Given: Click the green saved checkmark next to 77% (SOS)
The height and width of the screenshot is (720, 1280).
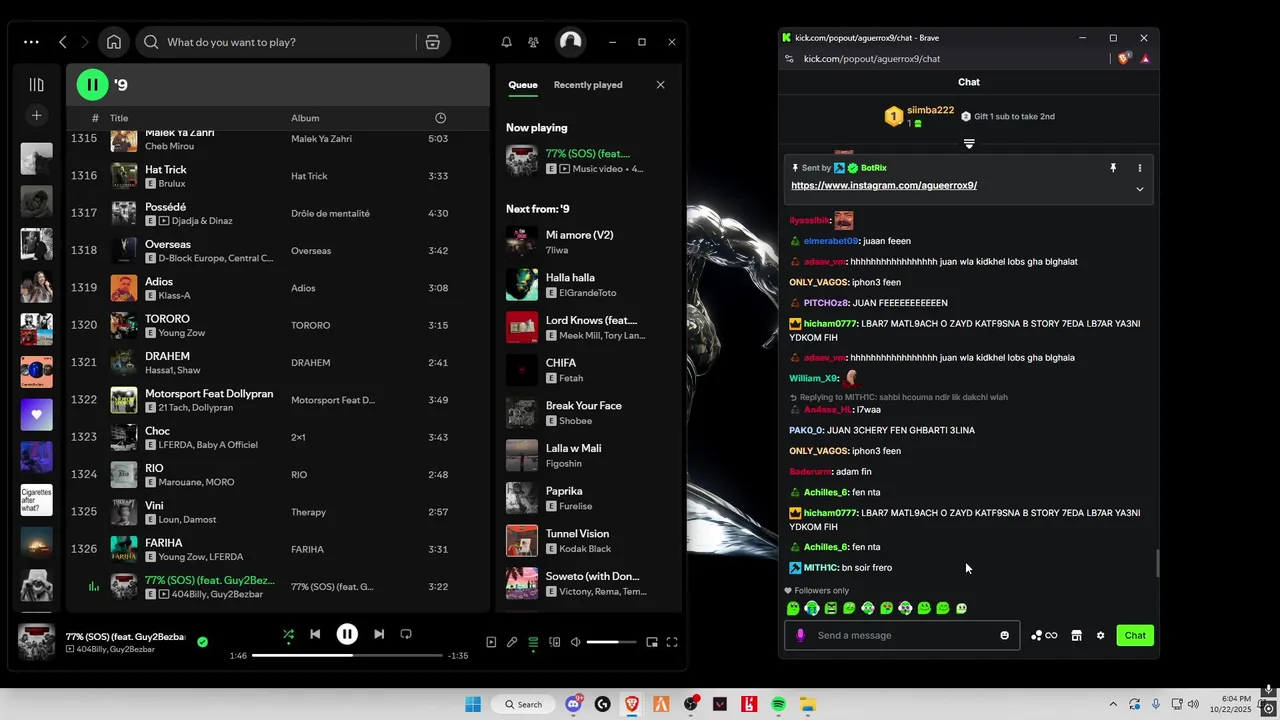Looking at the screenshot, I should click(x=203, y=642).
